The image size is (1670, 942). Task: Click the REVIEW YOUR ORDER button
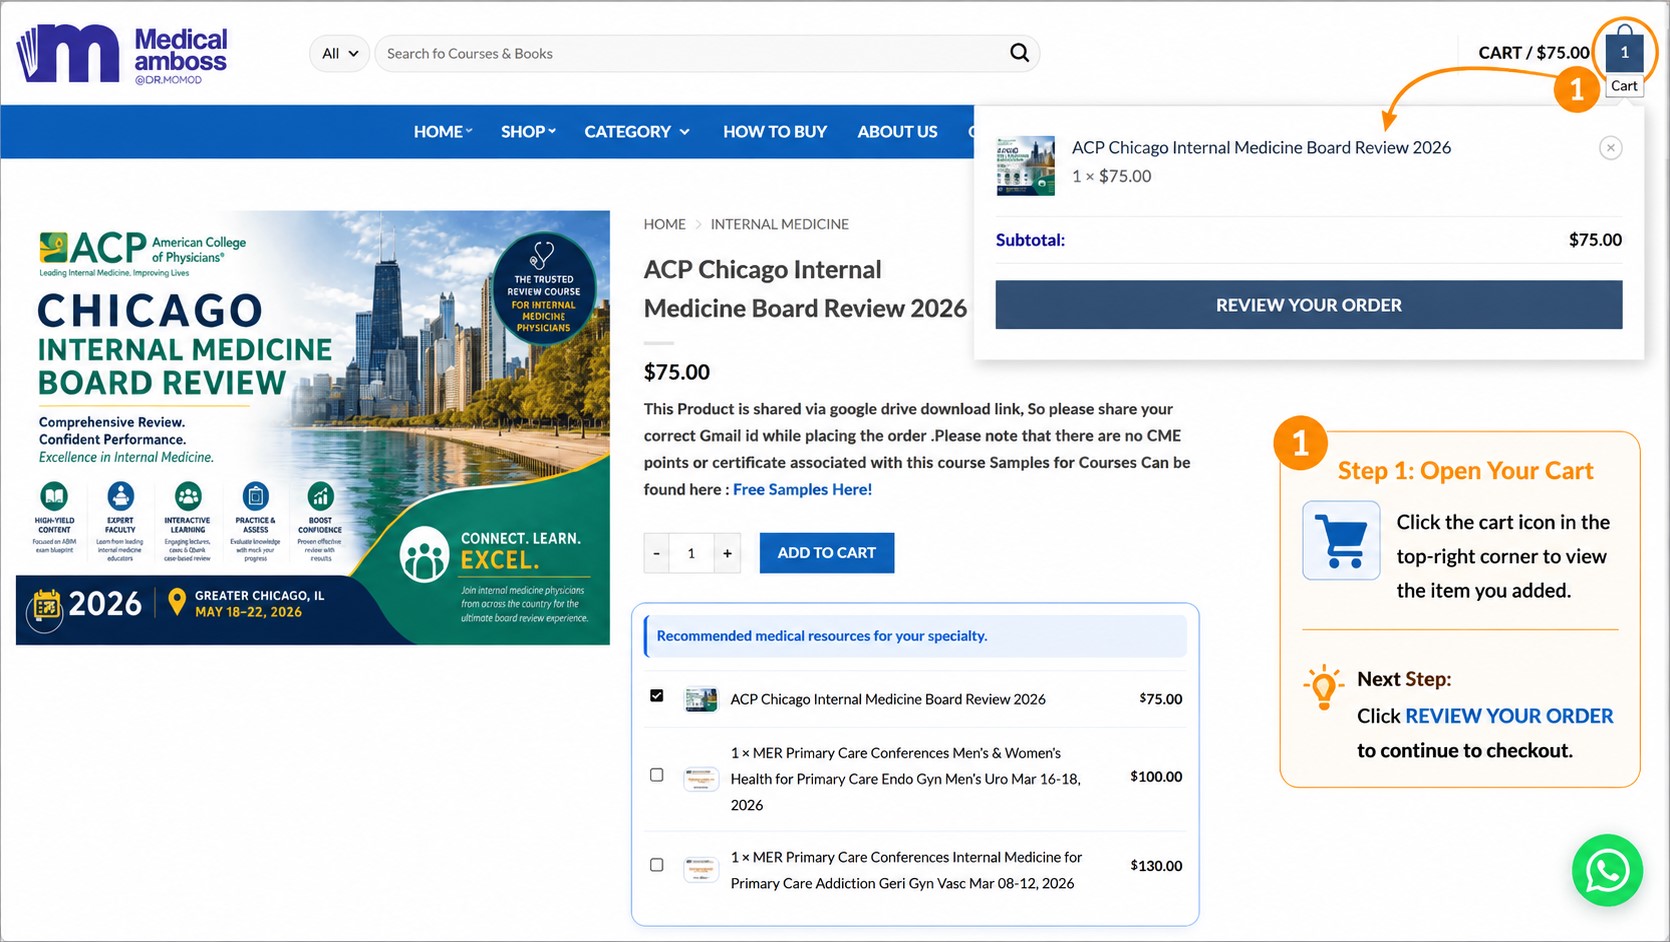coord(1308,305)
